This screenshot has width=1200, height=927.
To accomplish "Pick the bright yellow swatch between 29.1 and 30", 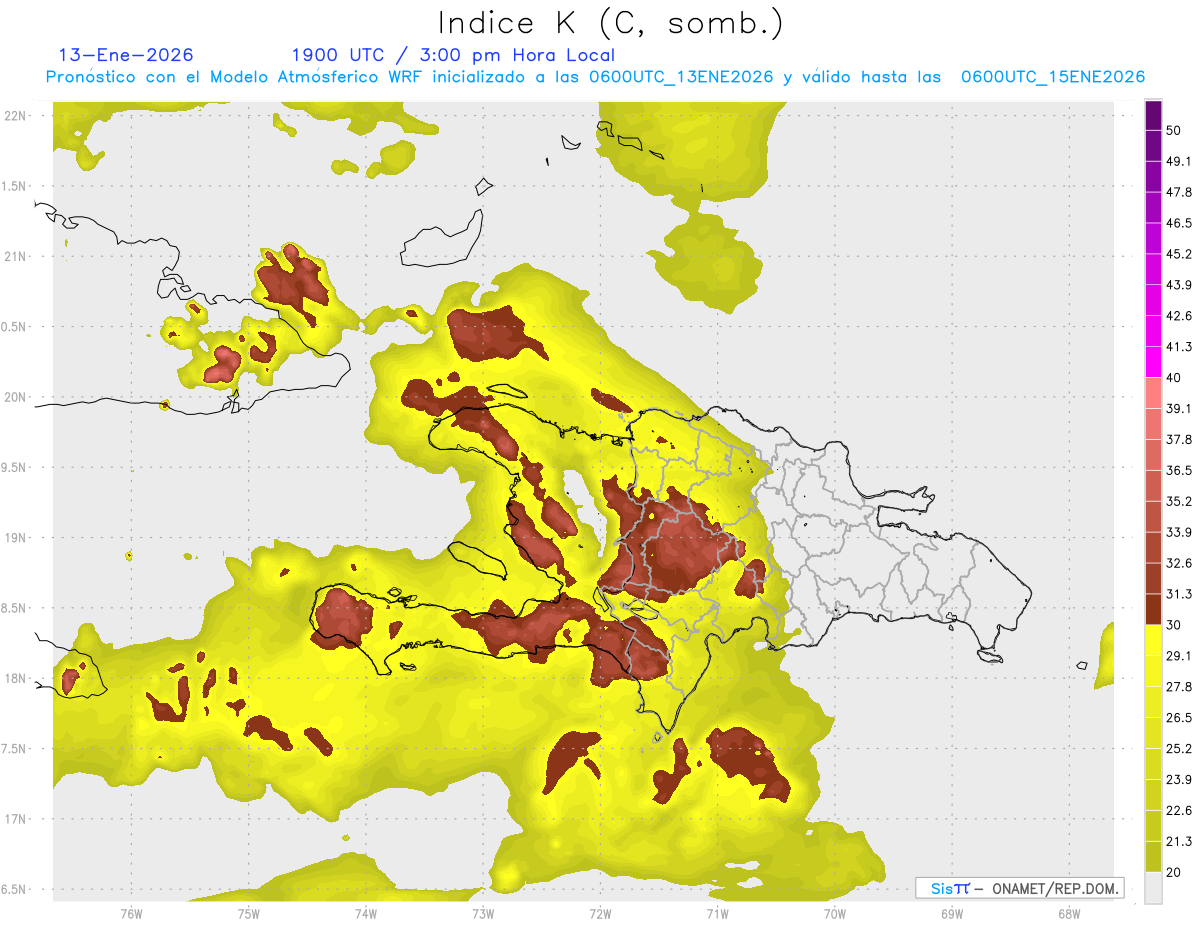I will point(1153,640).
